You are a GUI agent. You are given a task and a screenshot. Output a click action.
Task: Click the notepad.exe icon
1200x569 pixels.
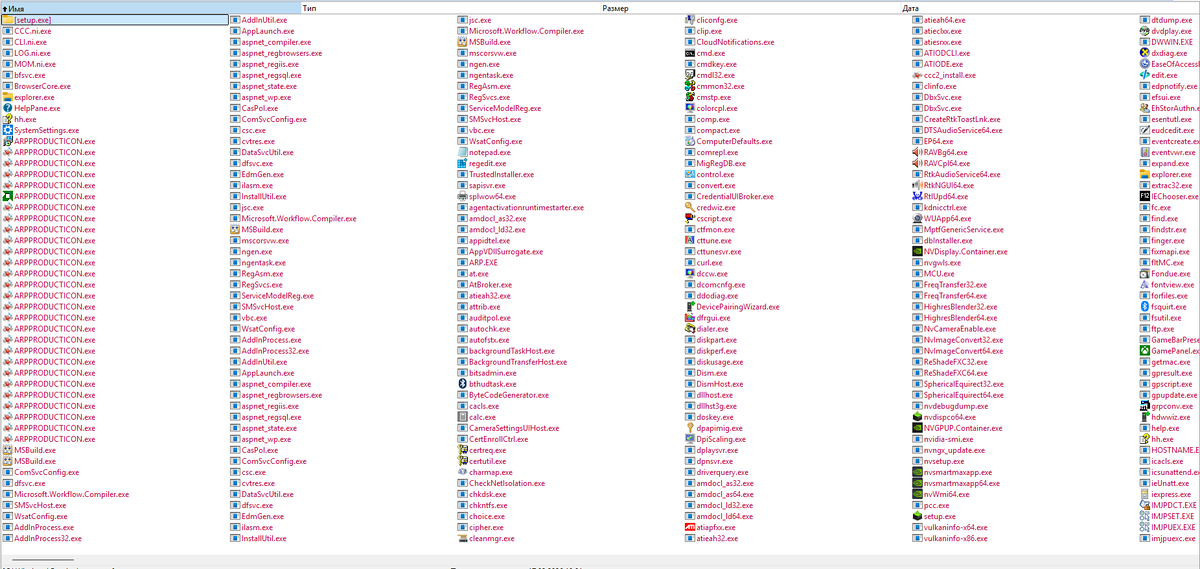[x=462, y=152]
